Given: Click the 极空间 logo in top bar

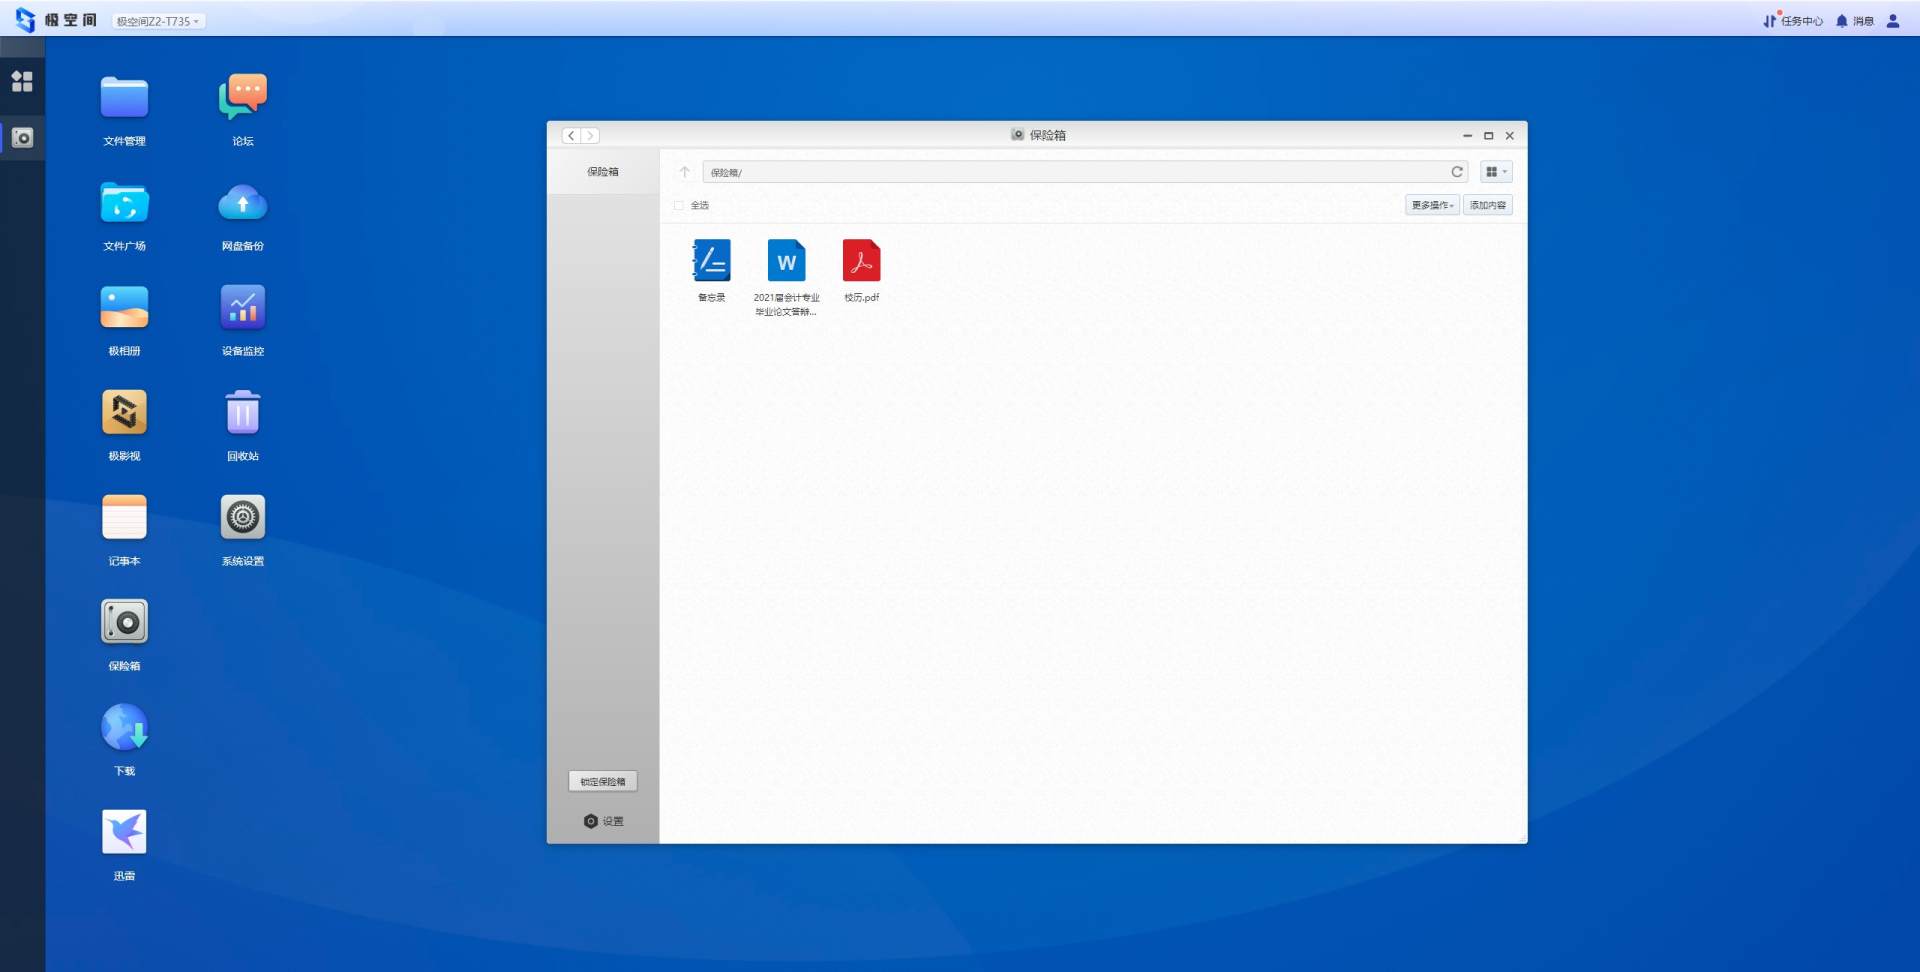Looking at the screenshot, I should tap(56, 20).
